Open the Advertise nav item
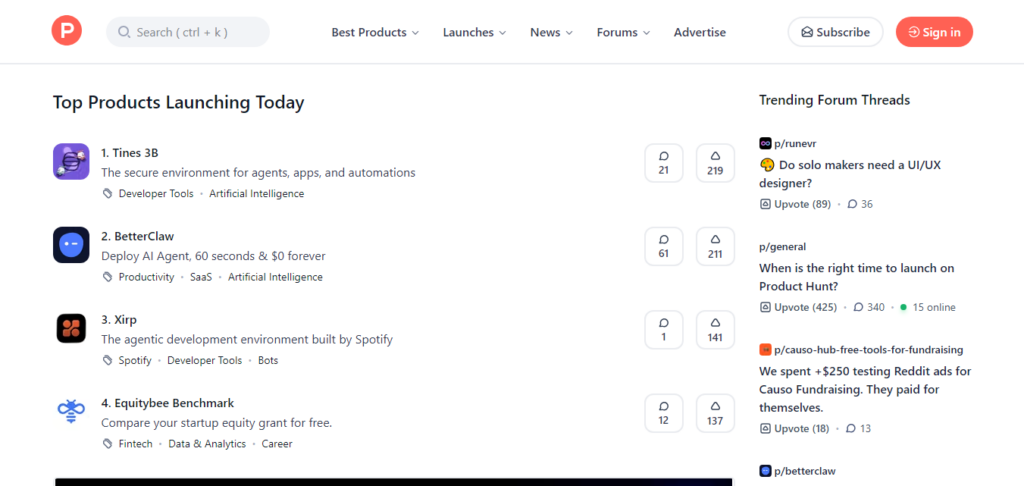This screenshot has height=486, width=1024. pos(699,32)
